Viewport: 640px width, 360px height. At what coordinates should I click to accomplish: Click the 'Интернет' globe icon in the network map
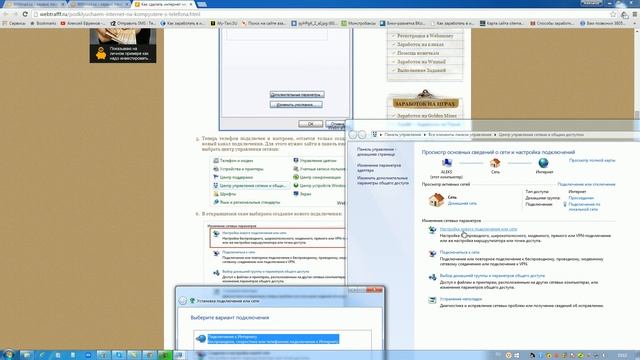click(x=544, y=163)
